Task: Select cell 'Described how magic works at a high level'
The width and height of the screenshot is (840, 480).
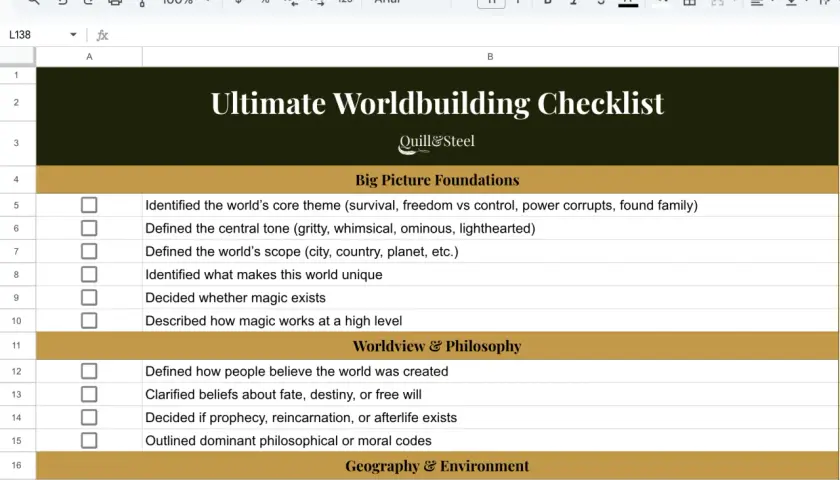Action: [490, 320]
